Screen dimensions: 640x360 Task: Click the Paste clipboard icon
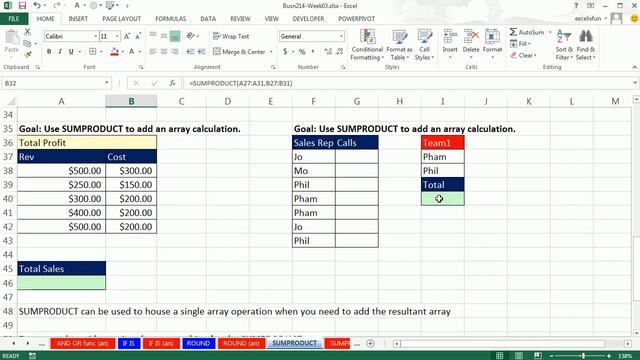[x=11, y=38]
